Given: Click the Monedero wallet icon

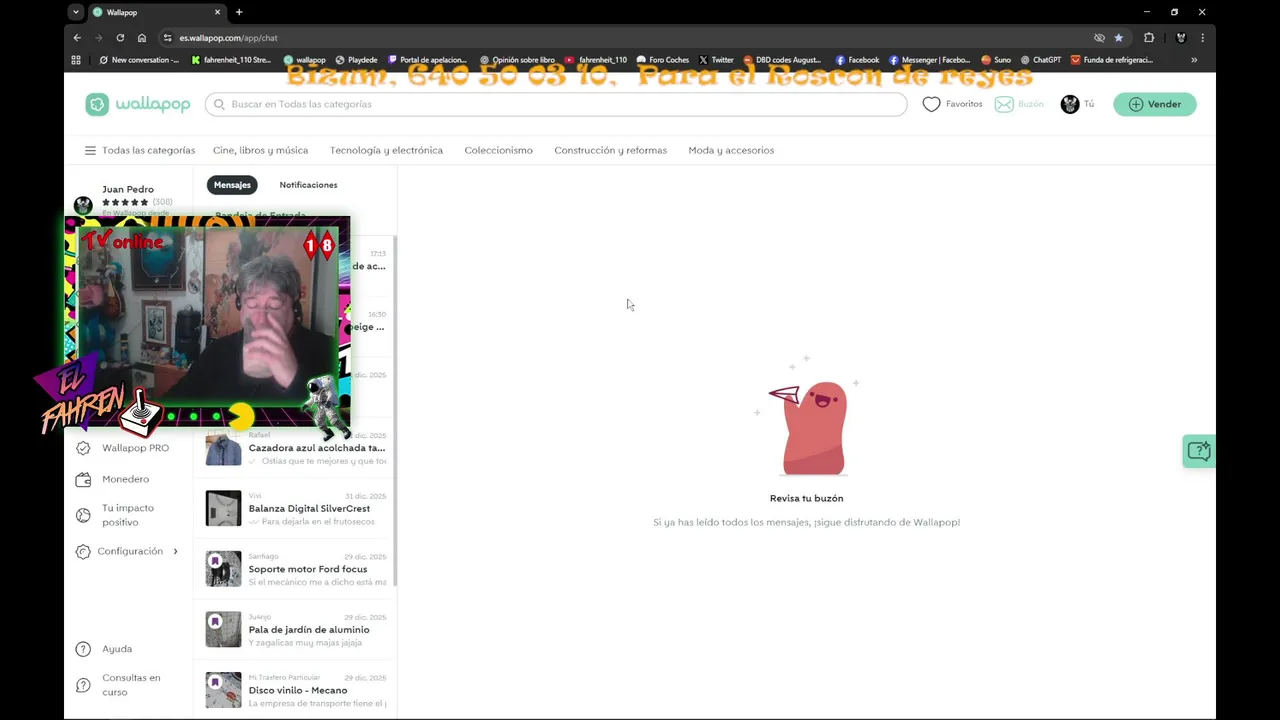Looking at the screenshot, I should click(83, 480).
